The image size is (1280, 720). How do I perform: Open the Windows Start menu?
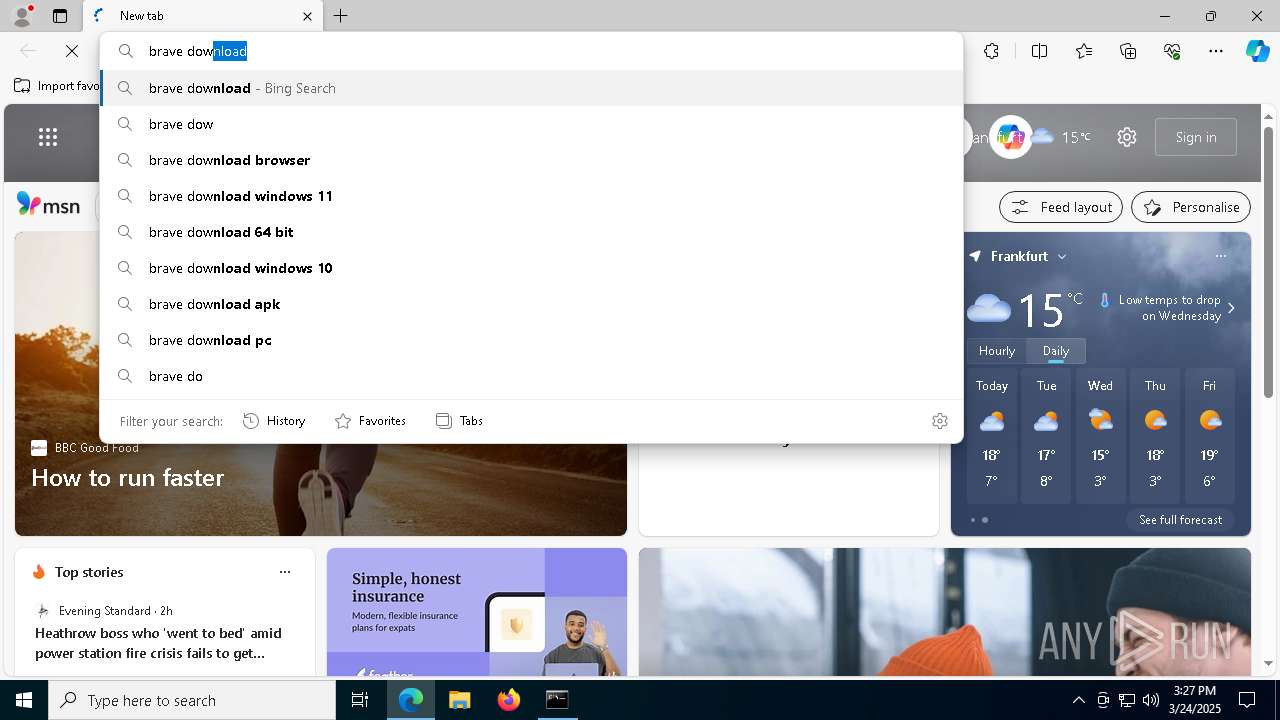coord(24,700)
